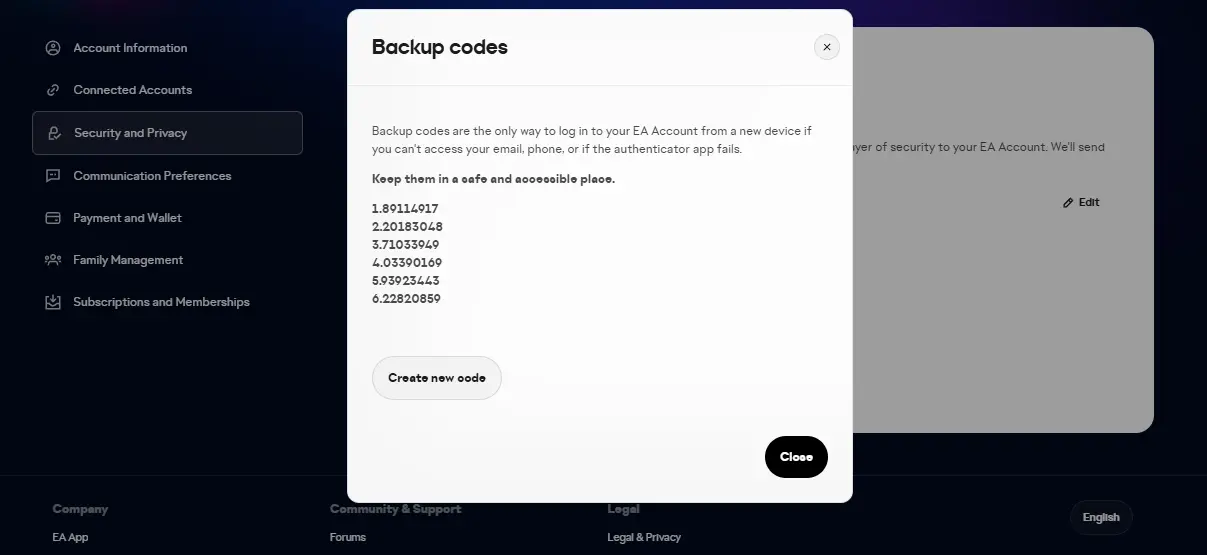Click the Communication Preferences chat icon
The image size is (1207, 555).
[x=53, y=176]
